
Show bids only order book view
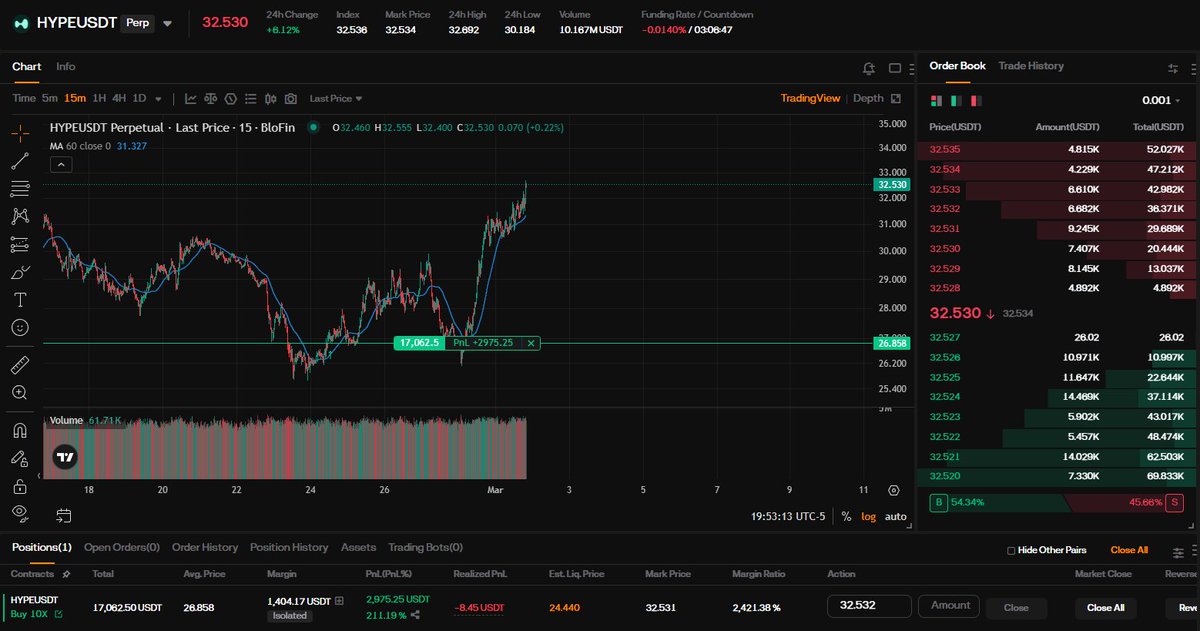point(956,101)
